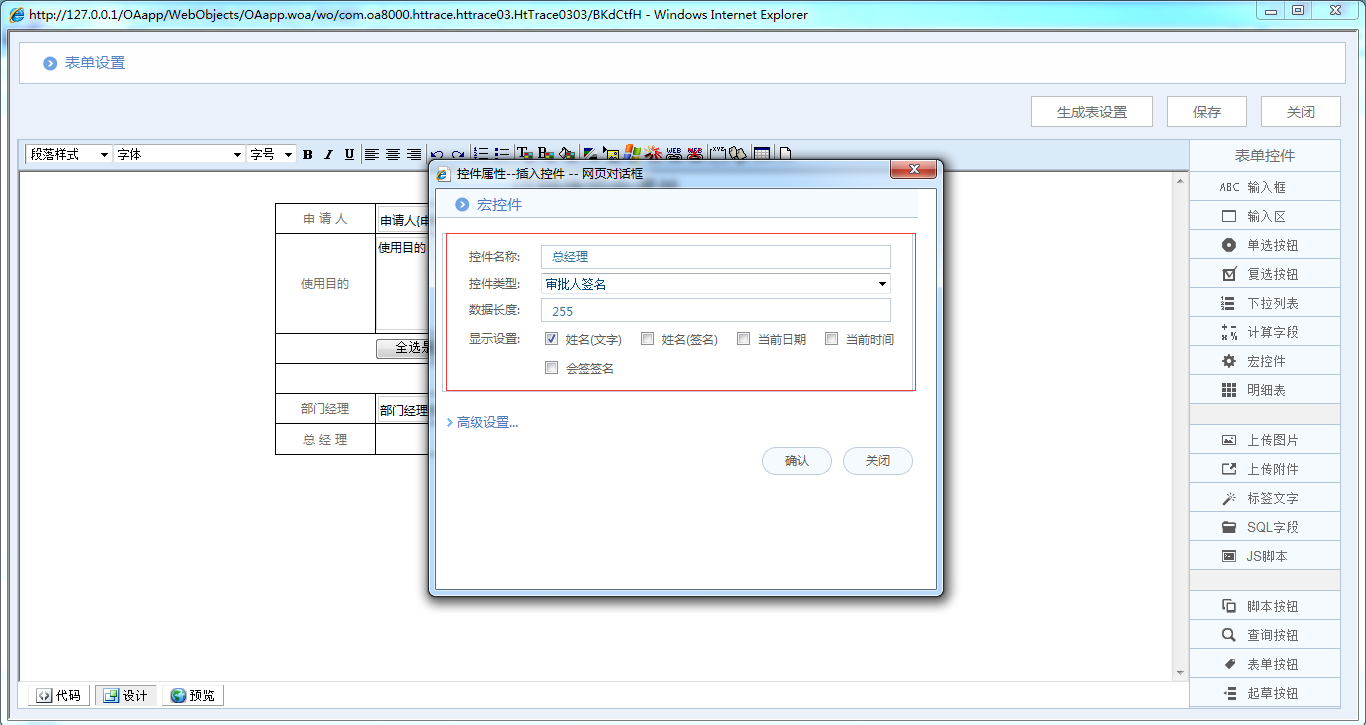1366x725 pixels.
Task: Click the 确认 button in dialog
Action: [x=796, y=461]
